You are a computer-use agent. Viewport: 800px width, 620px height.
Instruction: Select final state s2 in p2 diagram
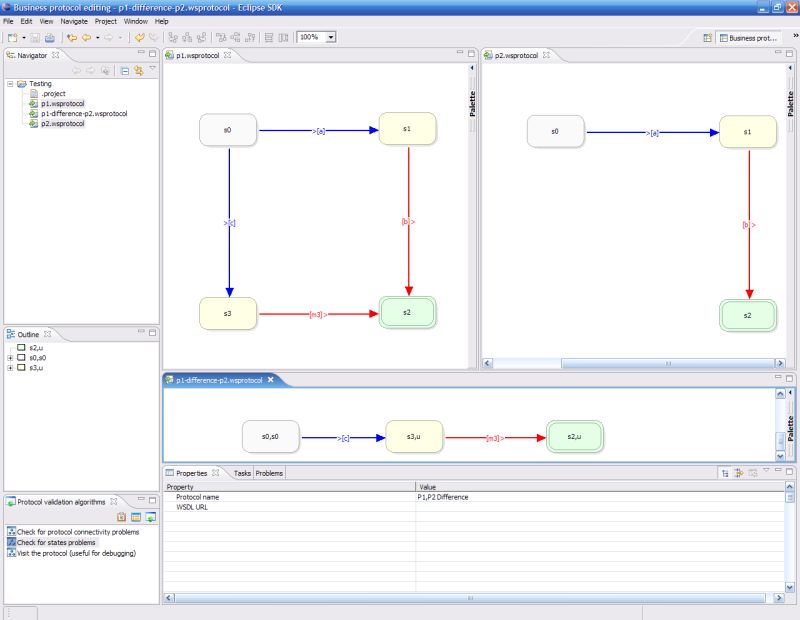747,315
